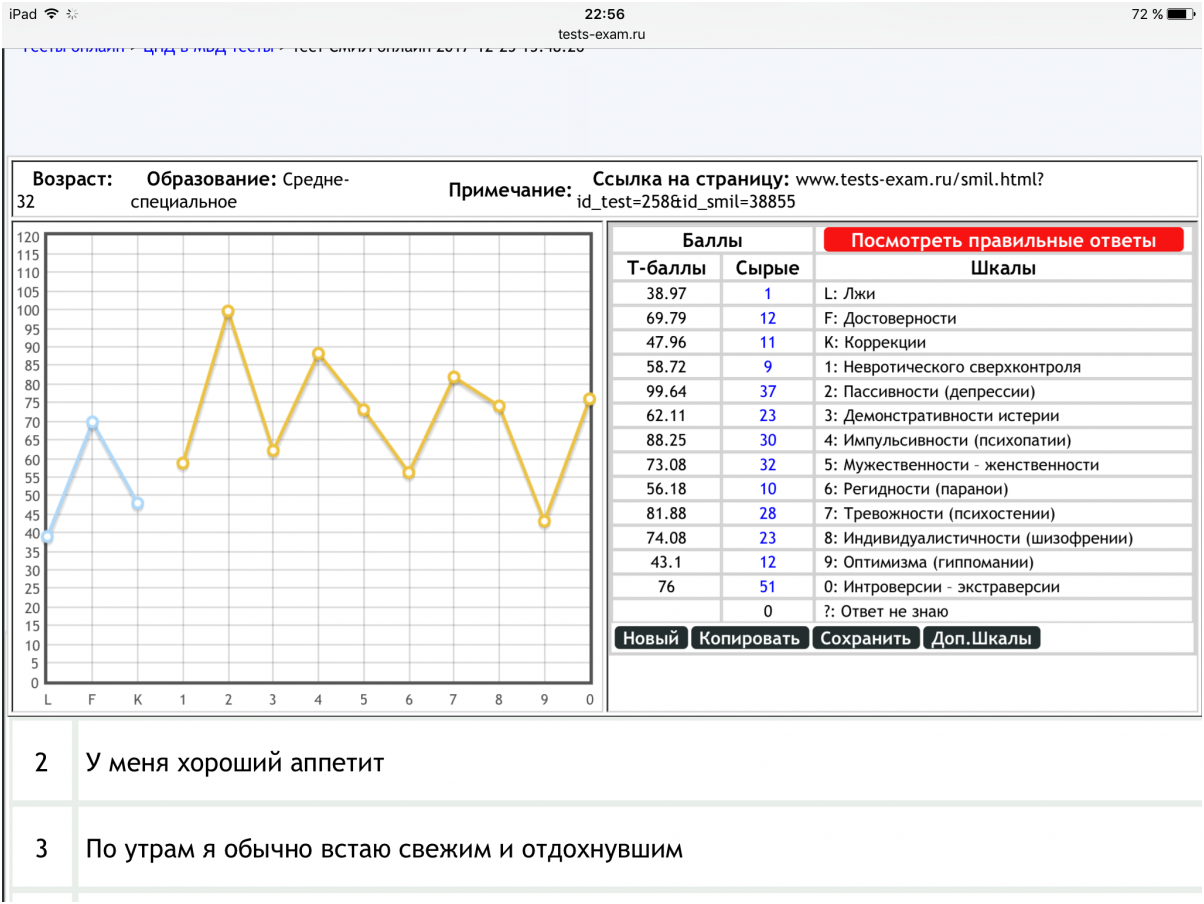The width and height of the screenshot is (1204, 904).
Task: Click the 'Сохранить' button
Action: click(866, 638)
